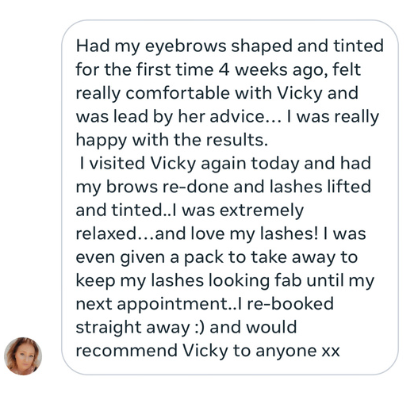Click the smiley ":)" after "straight away"
409x409 pixels.
(199, 327)
